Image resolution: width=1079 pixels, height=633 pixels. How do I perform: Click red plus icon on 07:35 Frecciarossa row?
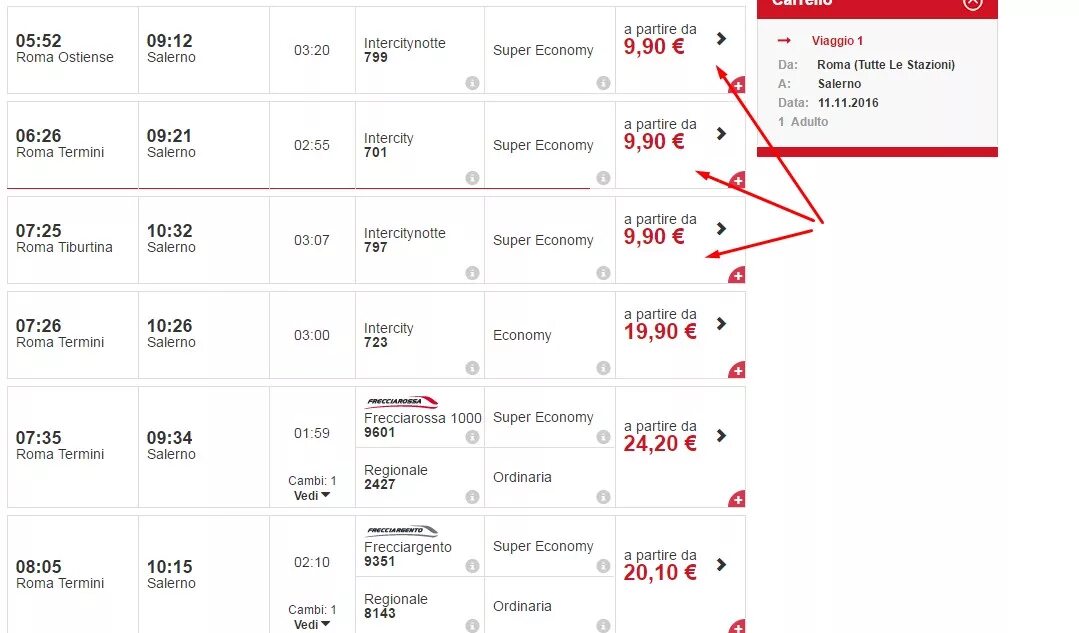coord(738,499)
